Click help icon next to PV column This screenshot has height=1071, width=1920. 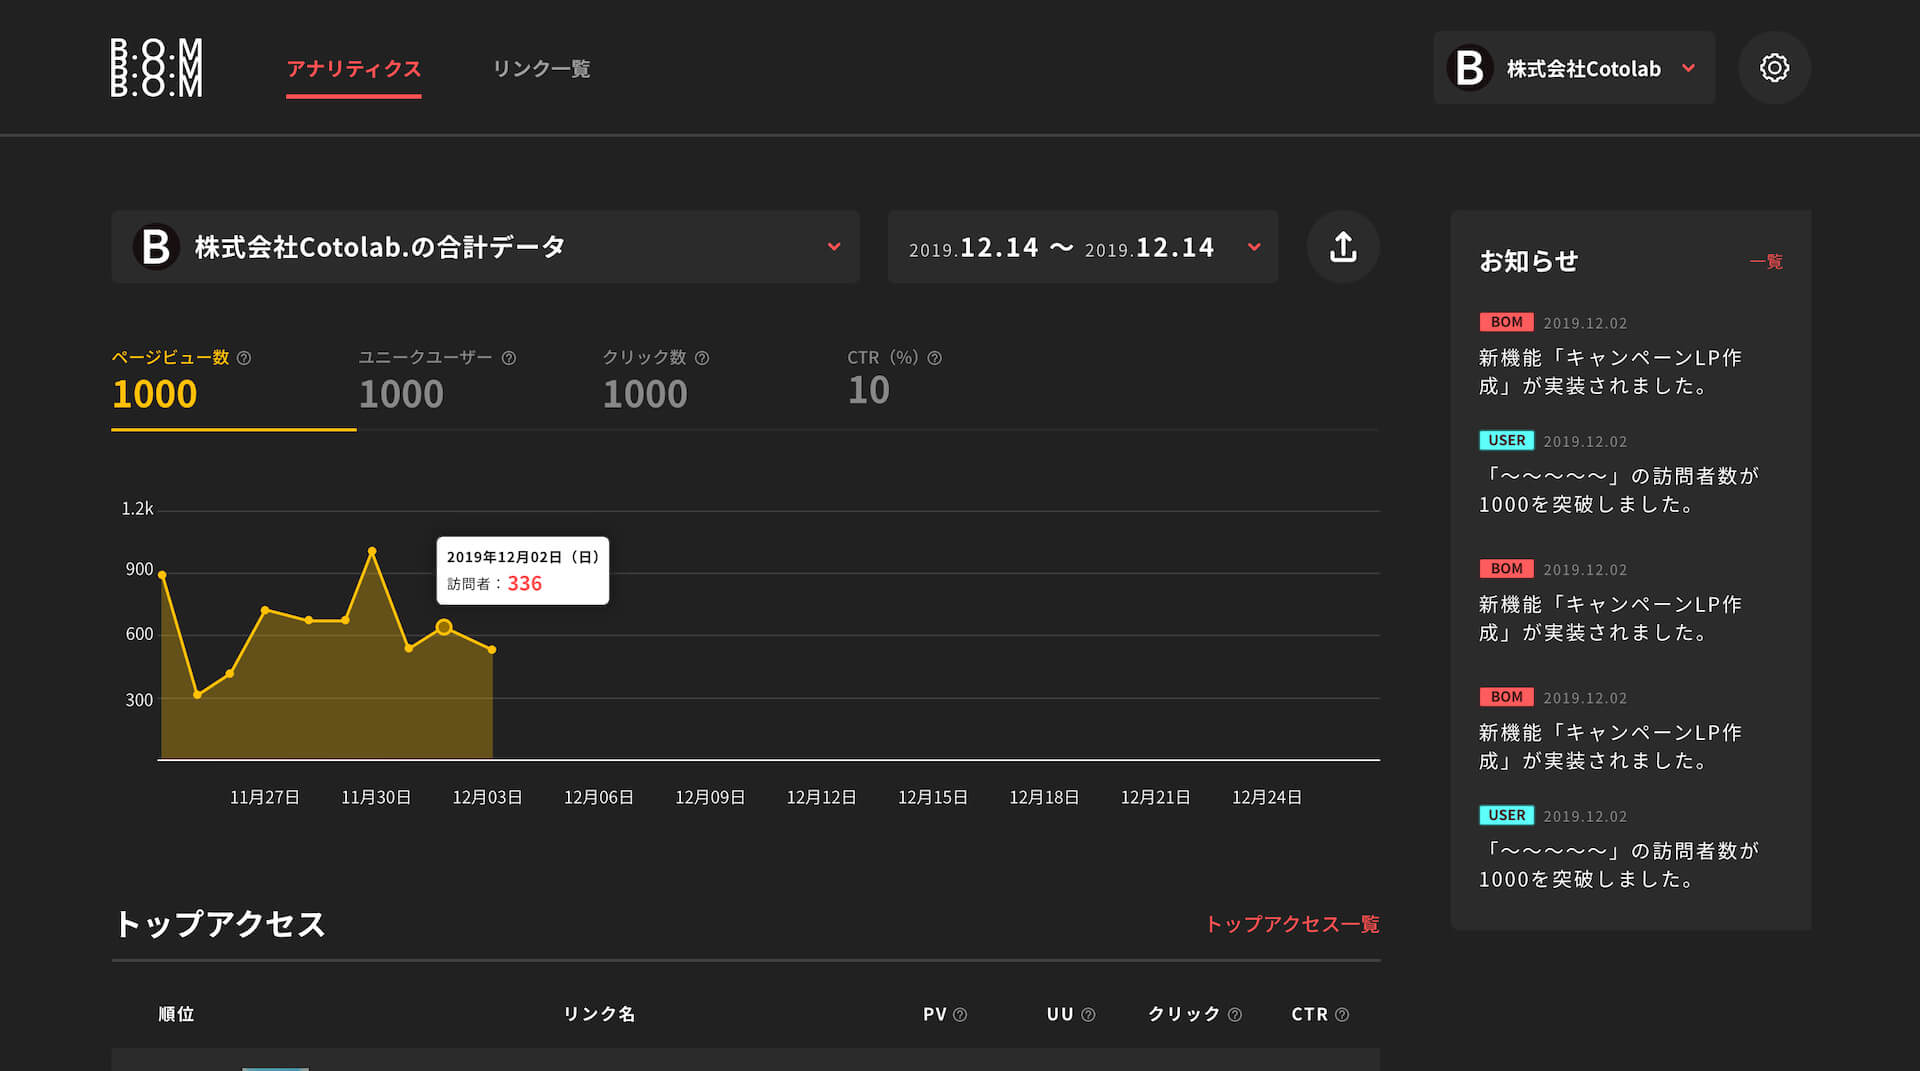pos(960,1015)
